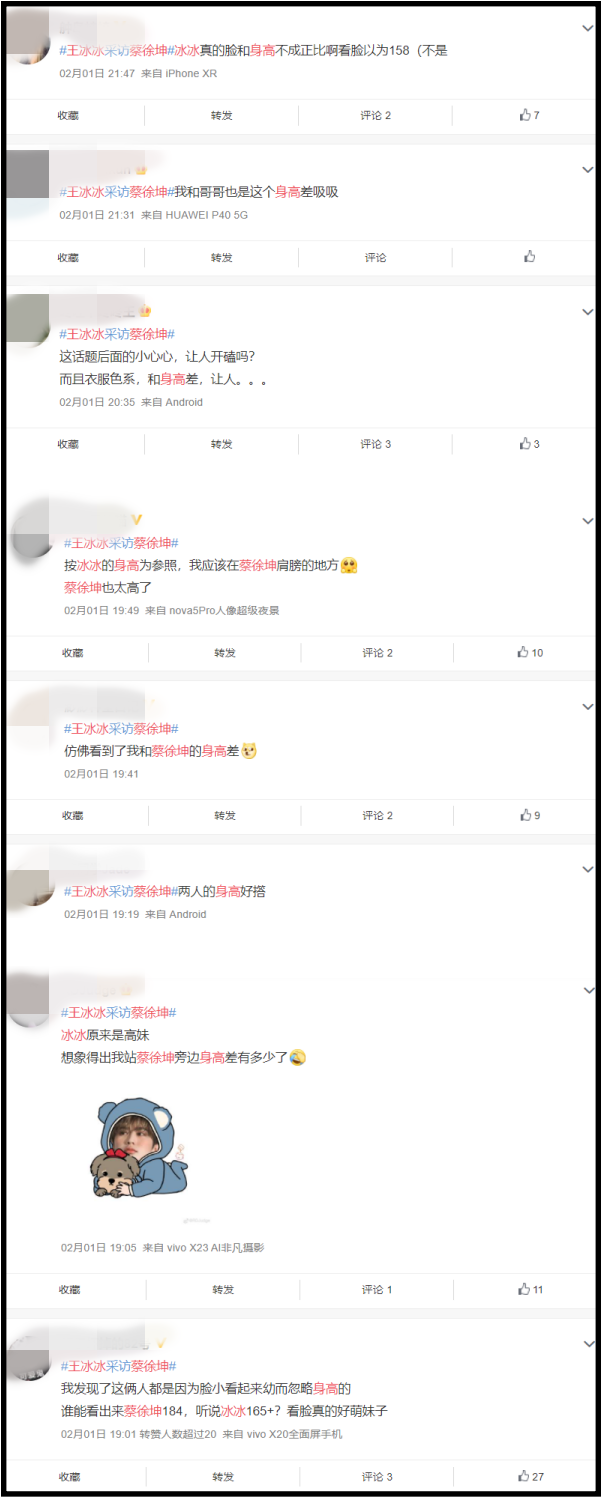Expand options chevron on the iPhone XR post
The width and height of the screenshot is (602, 1498).
click(x=587, y=29)
